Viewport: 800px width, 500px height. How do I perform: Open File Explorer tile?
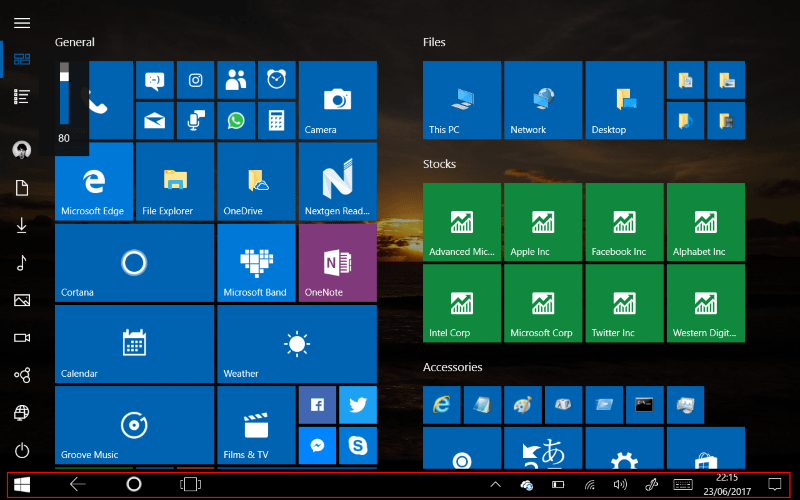click(x=175, y=182)
